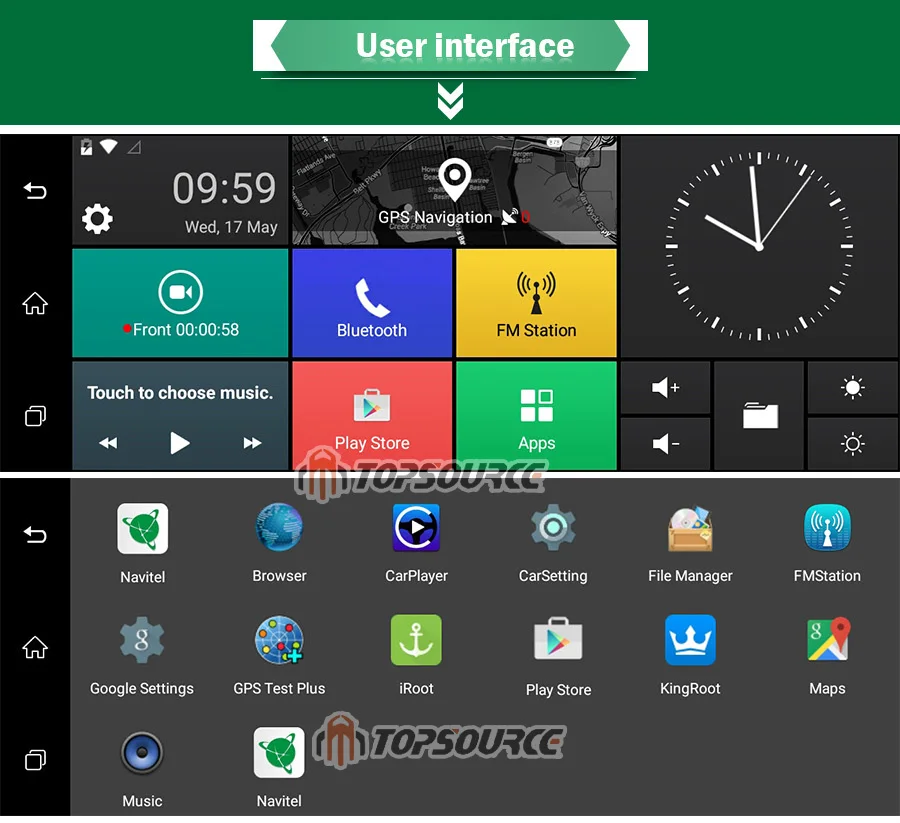The image size is (900, 823).
Task: Return home from the app drawer screen
Action: point(35,647)
